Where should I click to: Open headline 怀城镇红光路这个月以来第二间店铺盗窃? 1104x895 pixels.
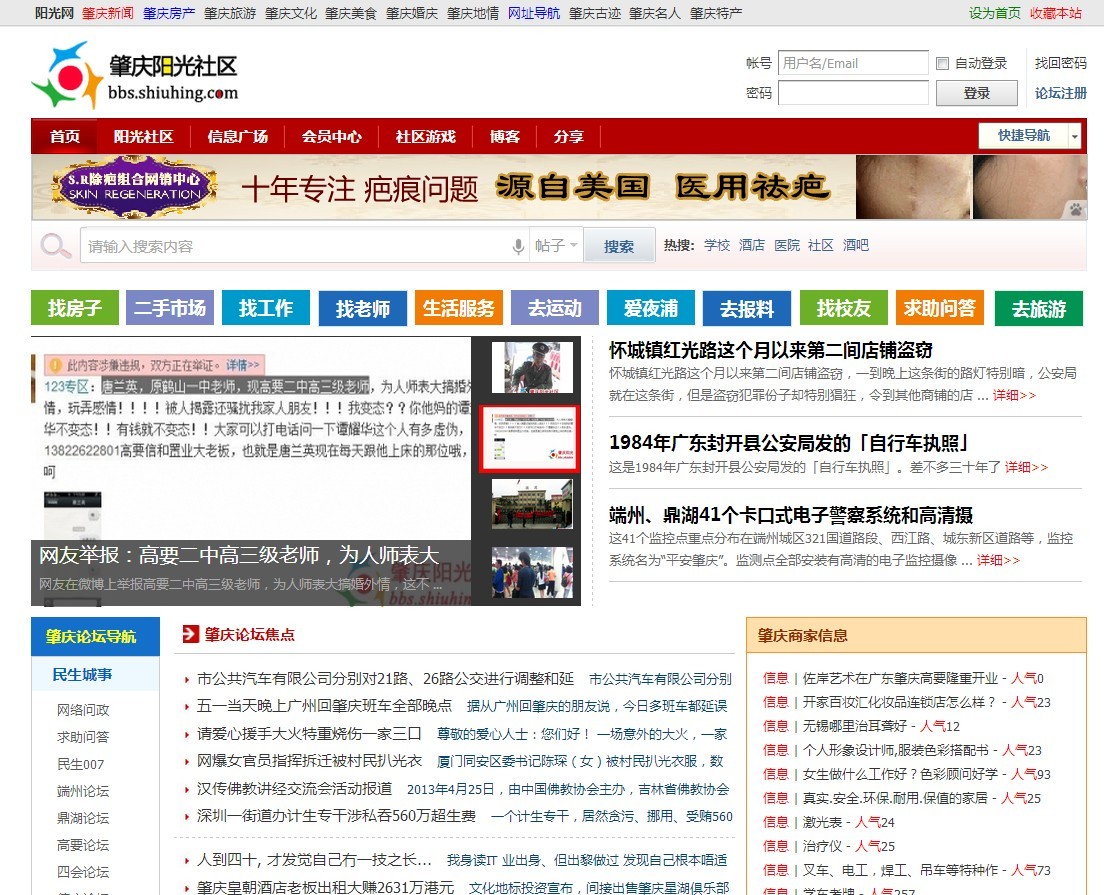pos(770,350)
